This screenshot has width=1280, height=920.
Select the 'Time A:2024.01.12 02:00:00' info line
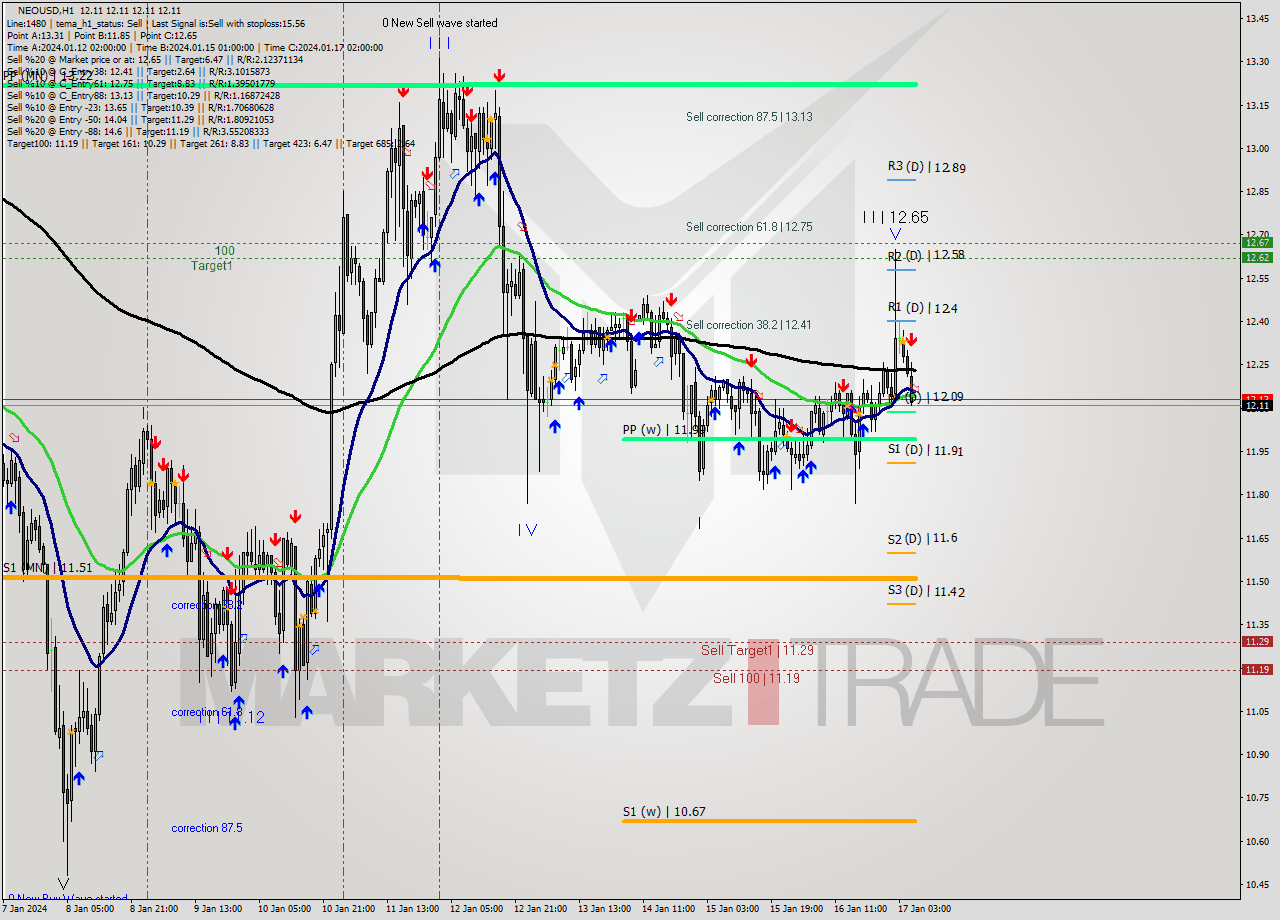click(x=195, y=48)
